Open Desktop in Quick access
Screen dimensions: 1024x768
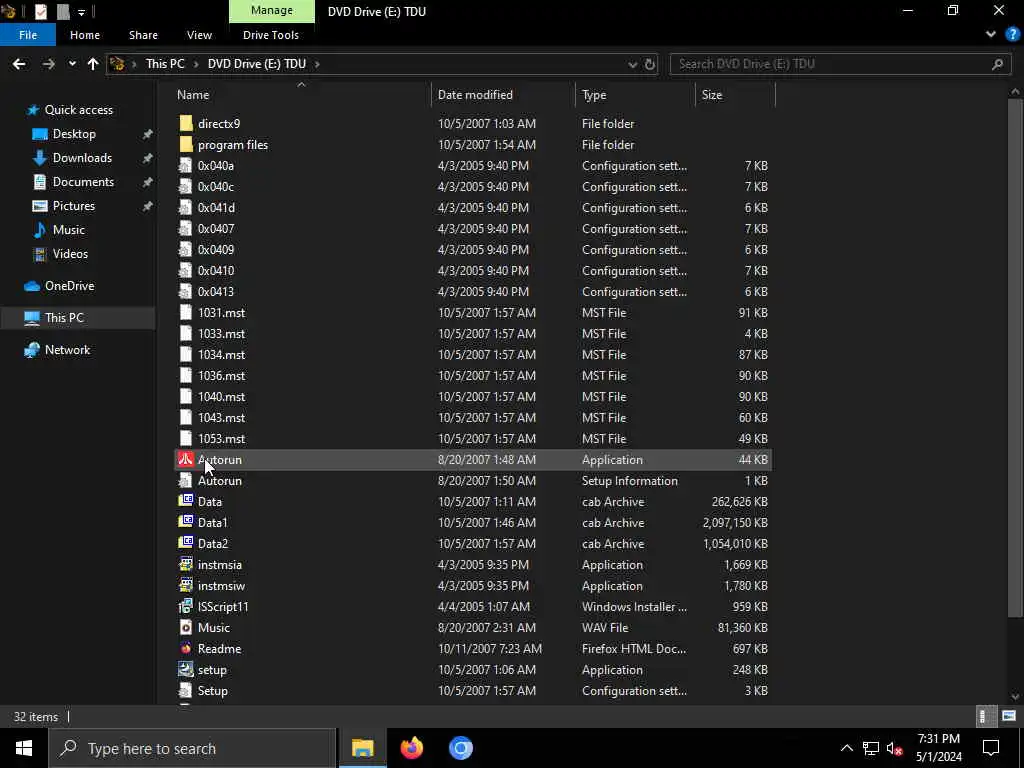[74, 133]
